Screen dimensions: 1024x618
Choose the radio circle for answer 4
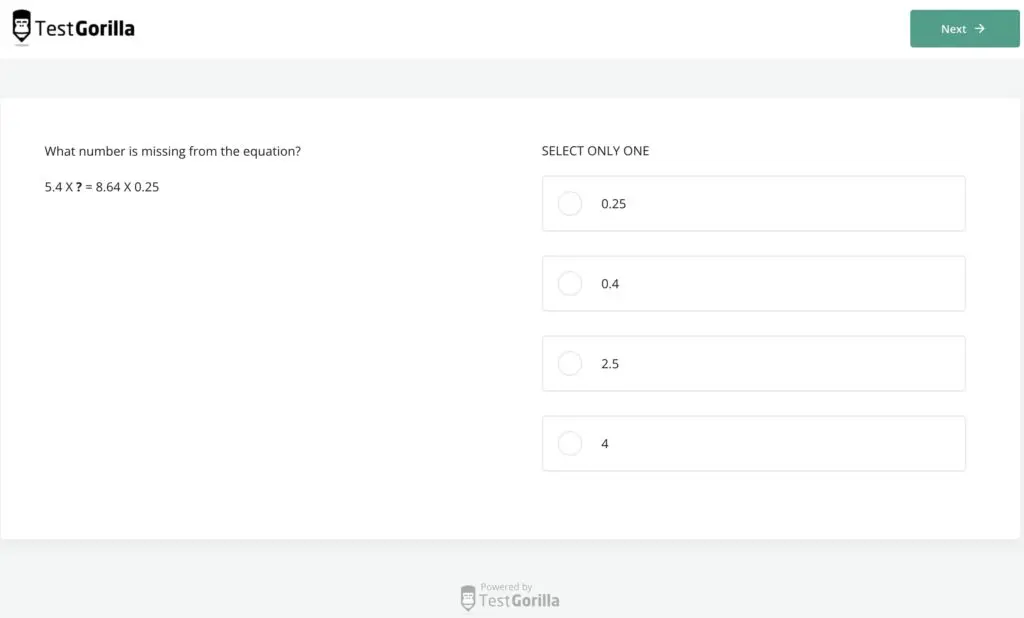tap(569, 444)
